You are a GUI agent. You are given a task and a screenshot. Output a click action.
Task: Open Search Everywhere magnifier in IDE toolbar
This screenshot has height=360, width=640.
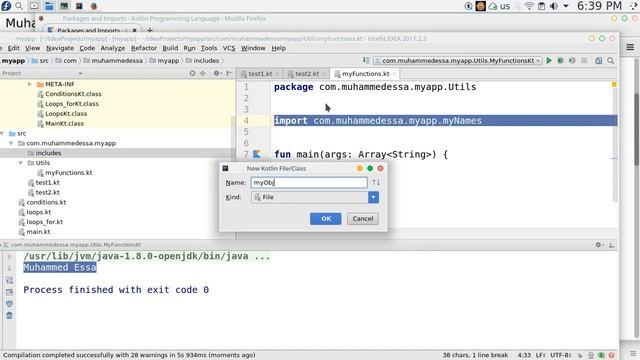[611, 61]
